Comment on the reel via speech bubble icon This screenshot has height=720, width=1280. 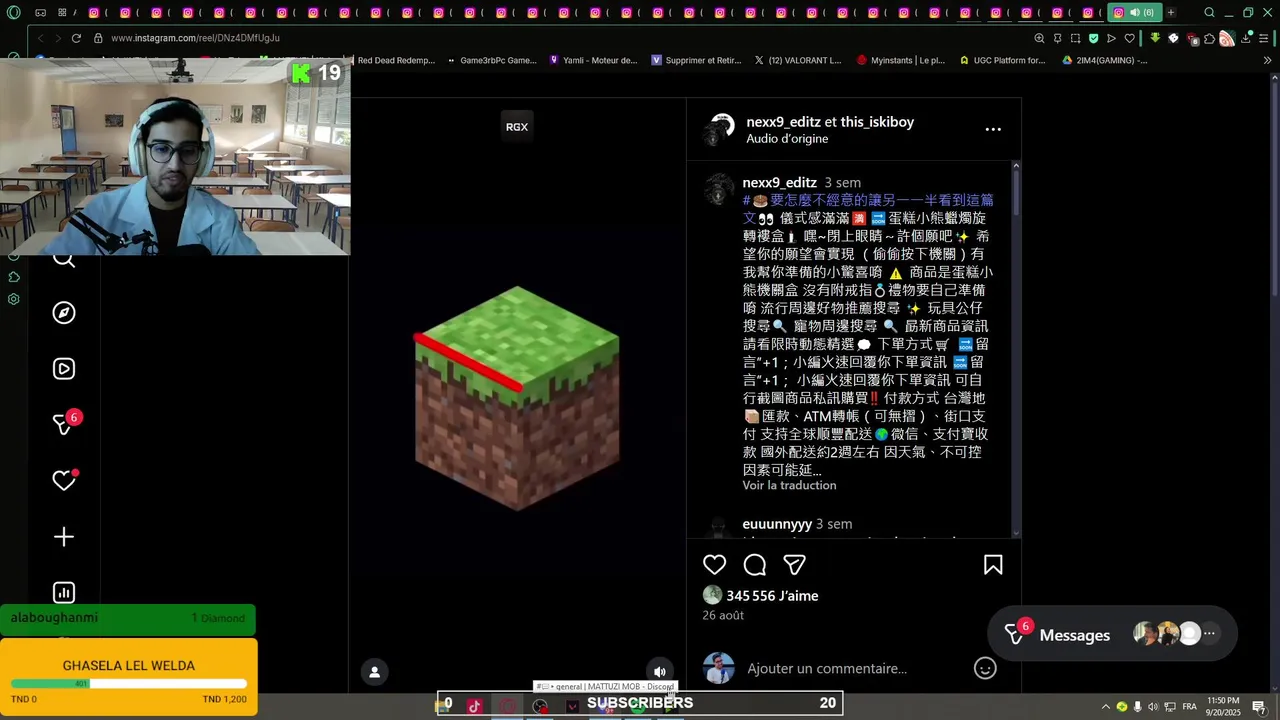755,565
